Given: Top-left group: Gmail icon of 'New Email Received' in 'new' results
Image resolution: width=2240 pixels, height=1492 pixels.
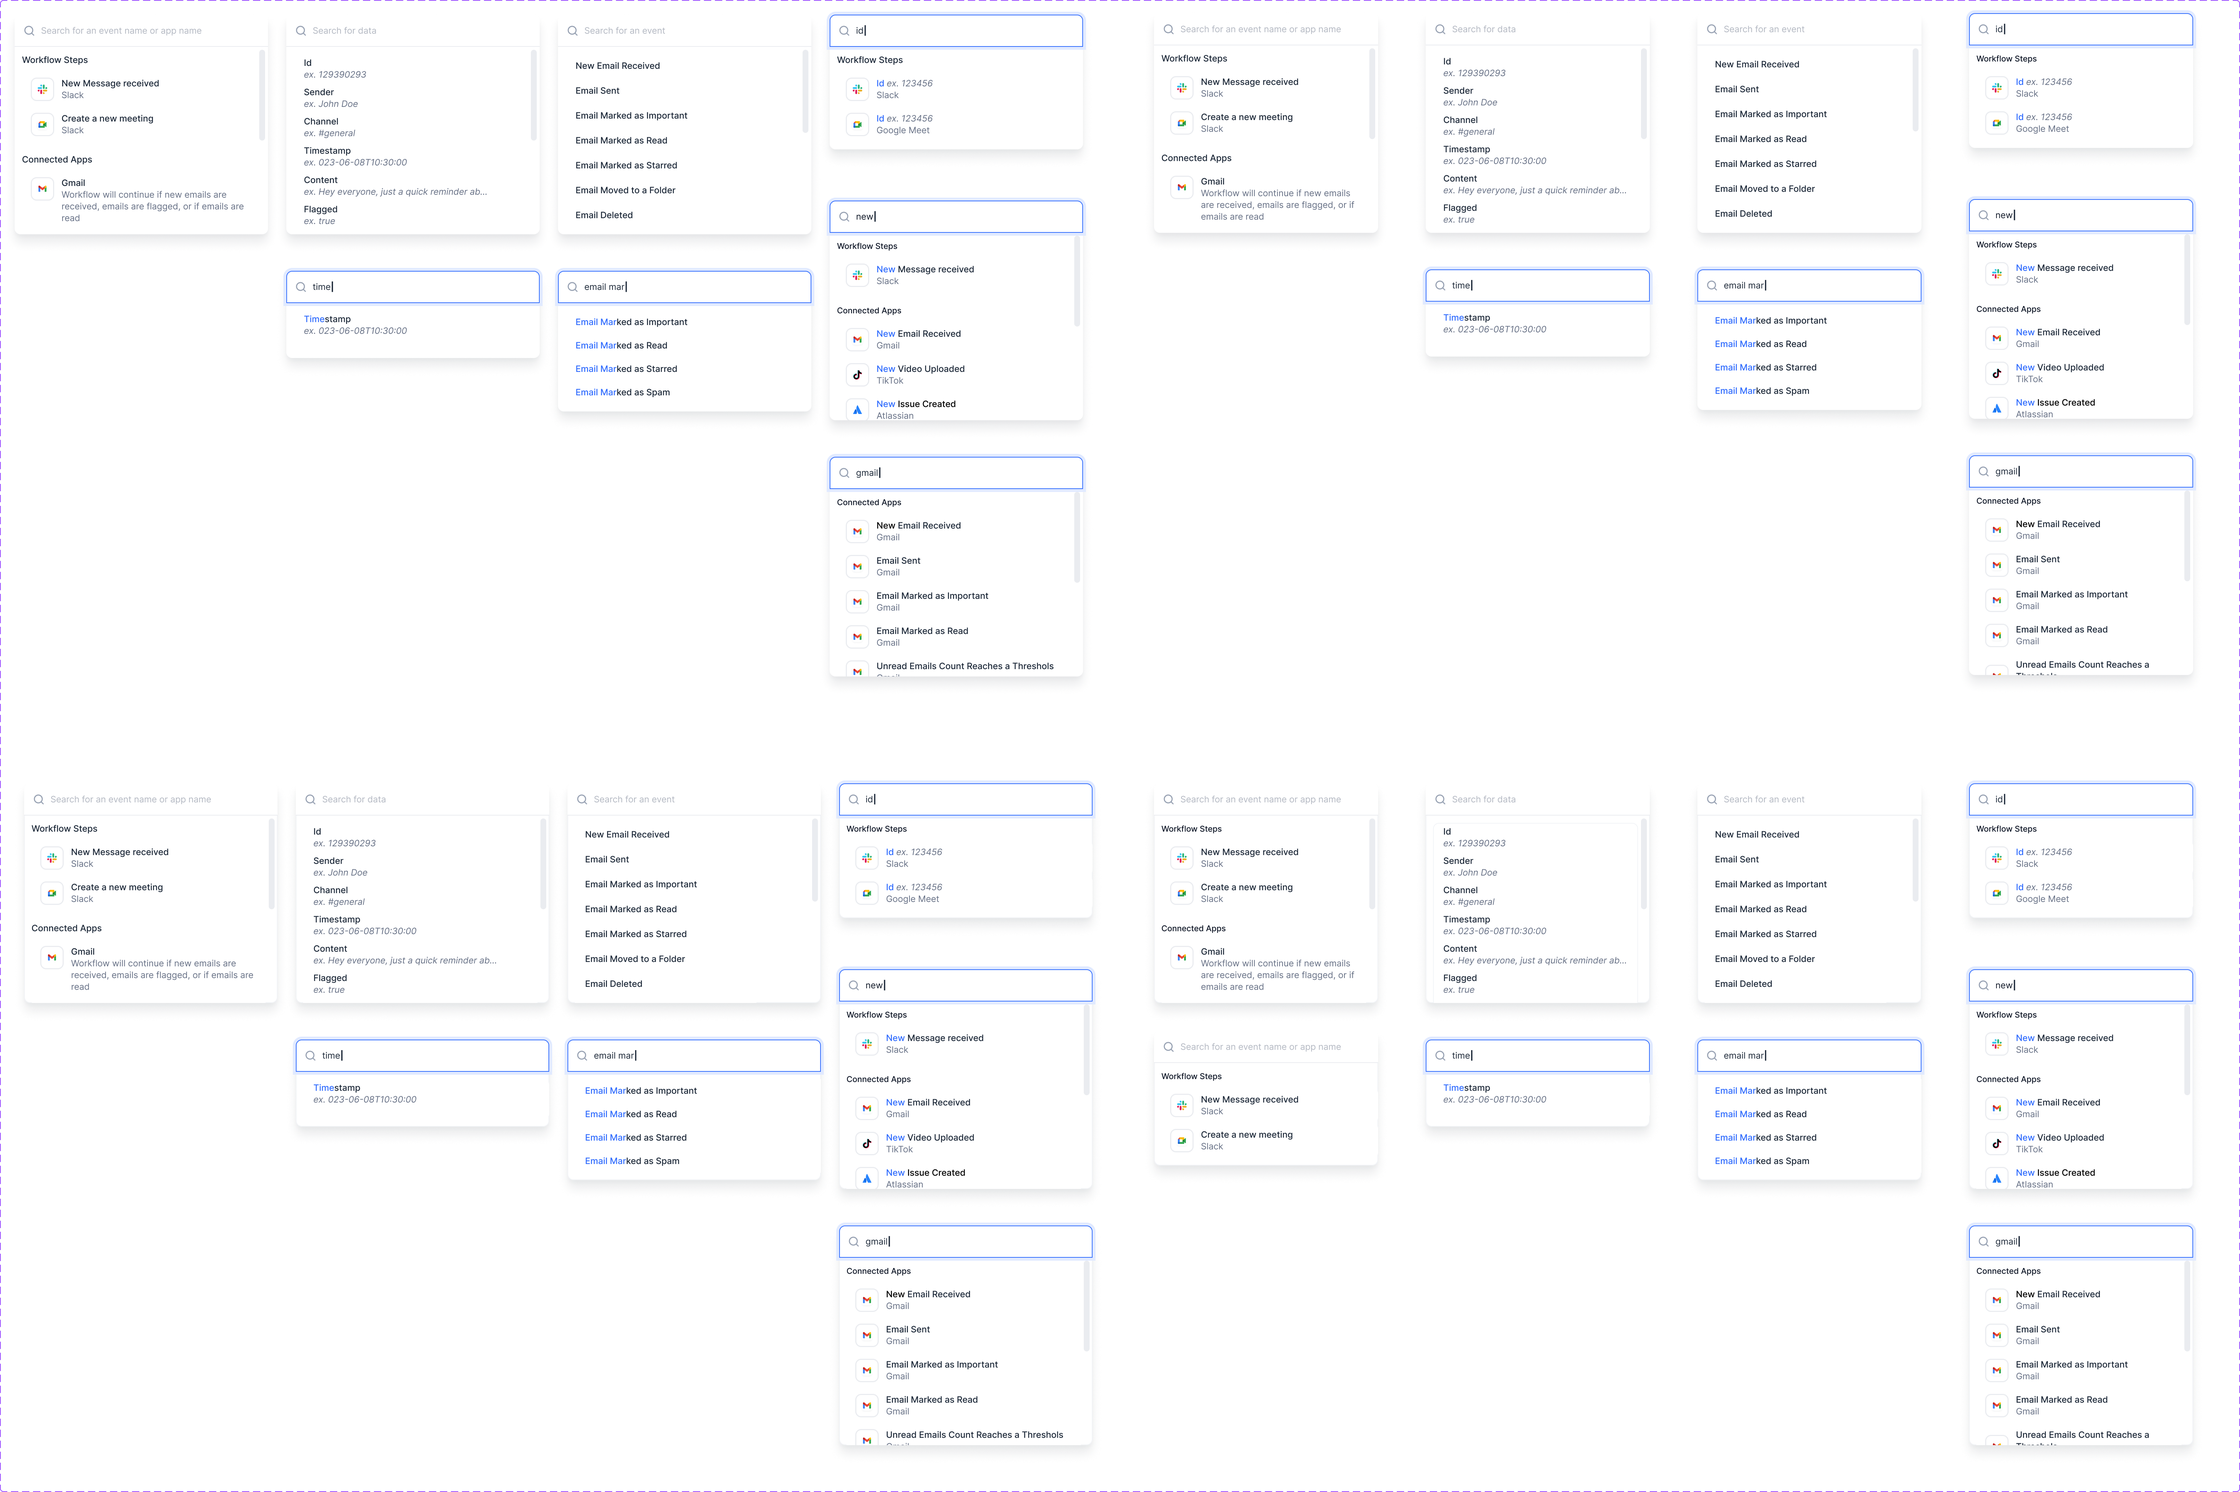Looking at the screenshot, I should [857, 340].
